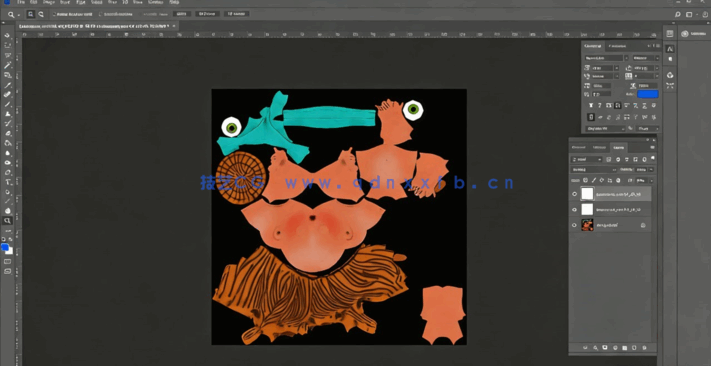
Task: Change screen mode icon in toolbar
Action: tap(7, 271)
